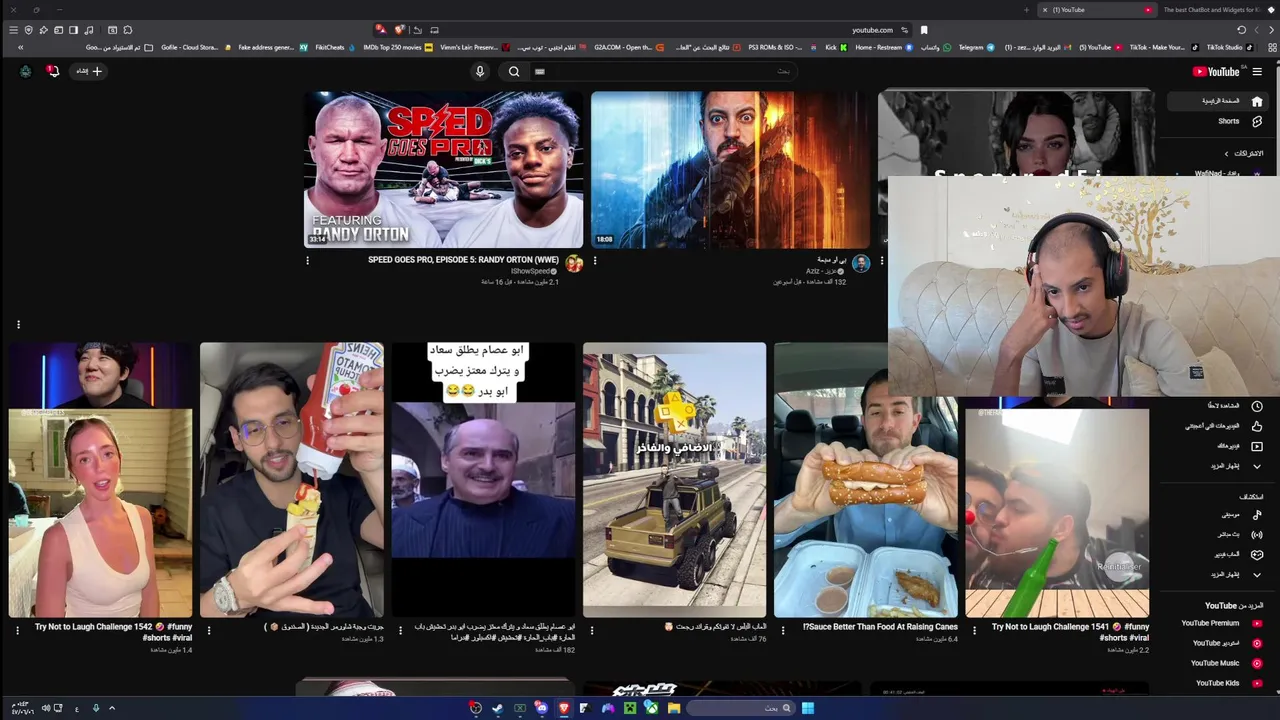Play the Aziz 18:08 video thumbnail
The image size is (1280, 720).
click(x=730, y=170)
